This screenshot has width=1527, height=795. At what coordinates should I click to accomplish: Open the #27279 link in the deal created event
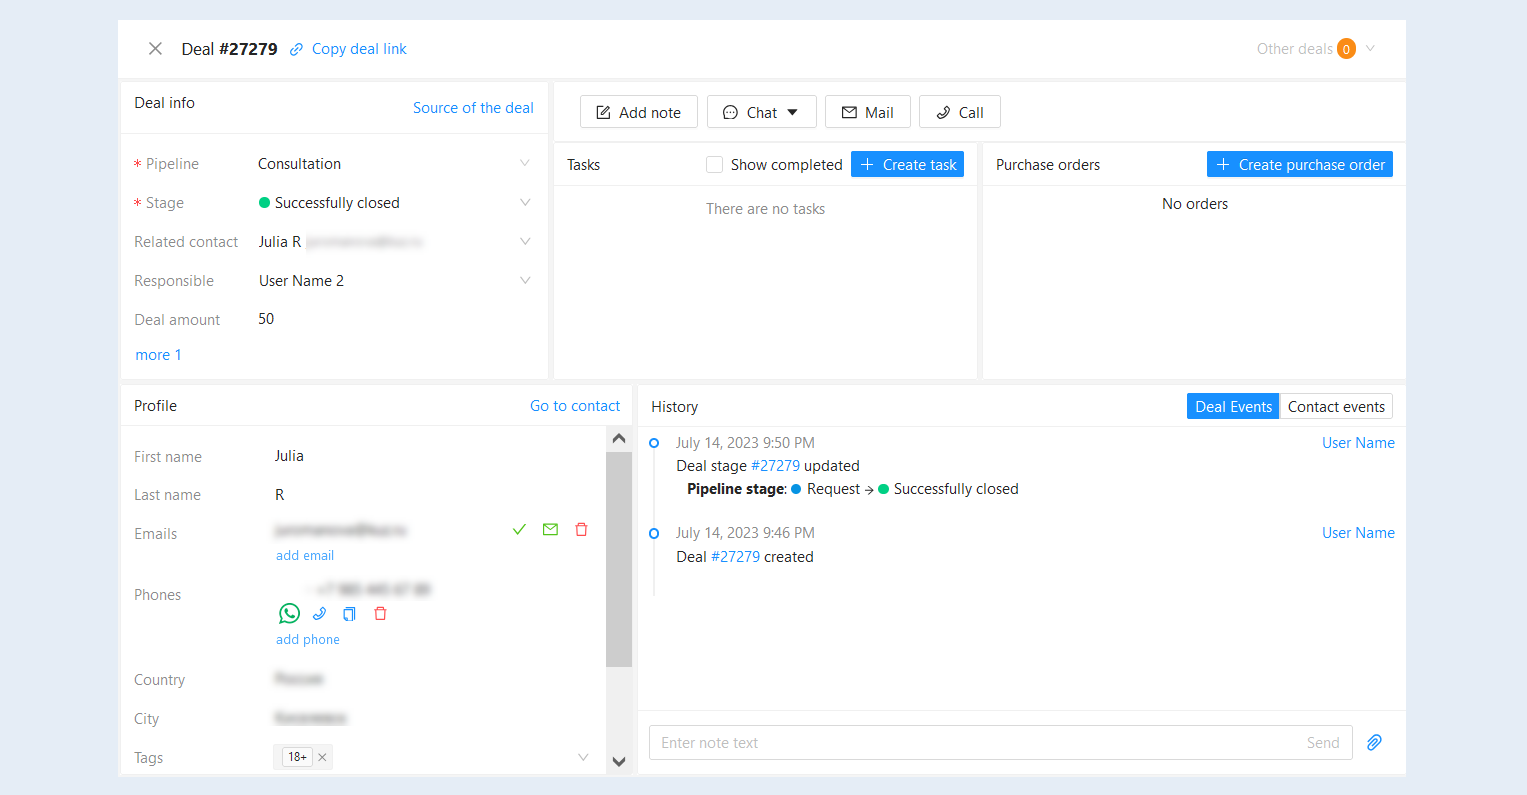coord(735,557)
